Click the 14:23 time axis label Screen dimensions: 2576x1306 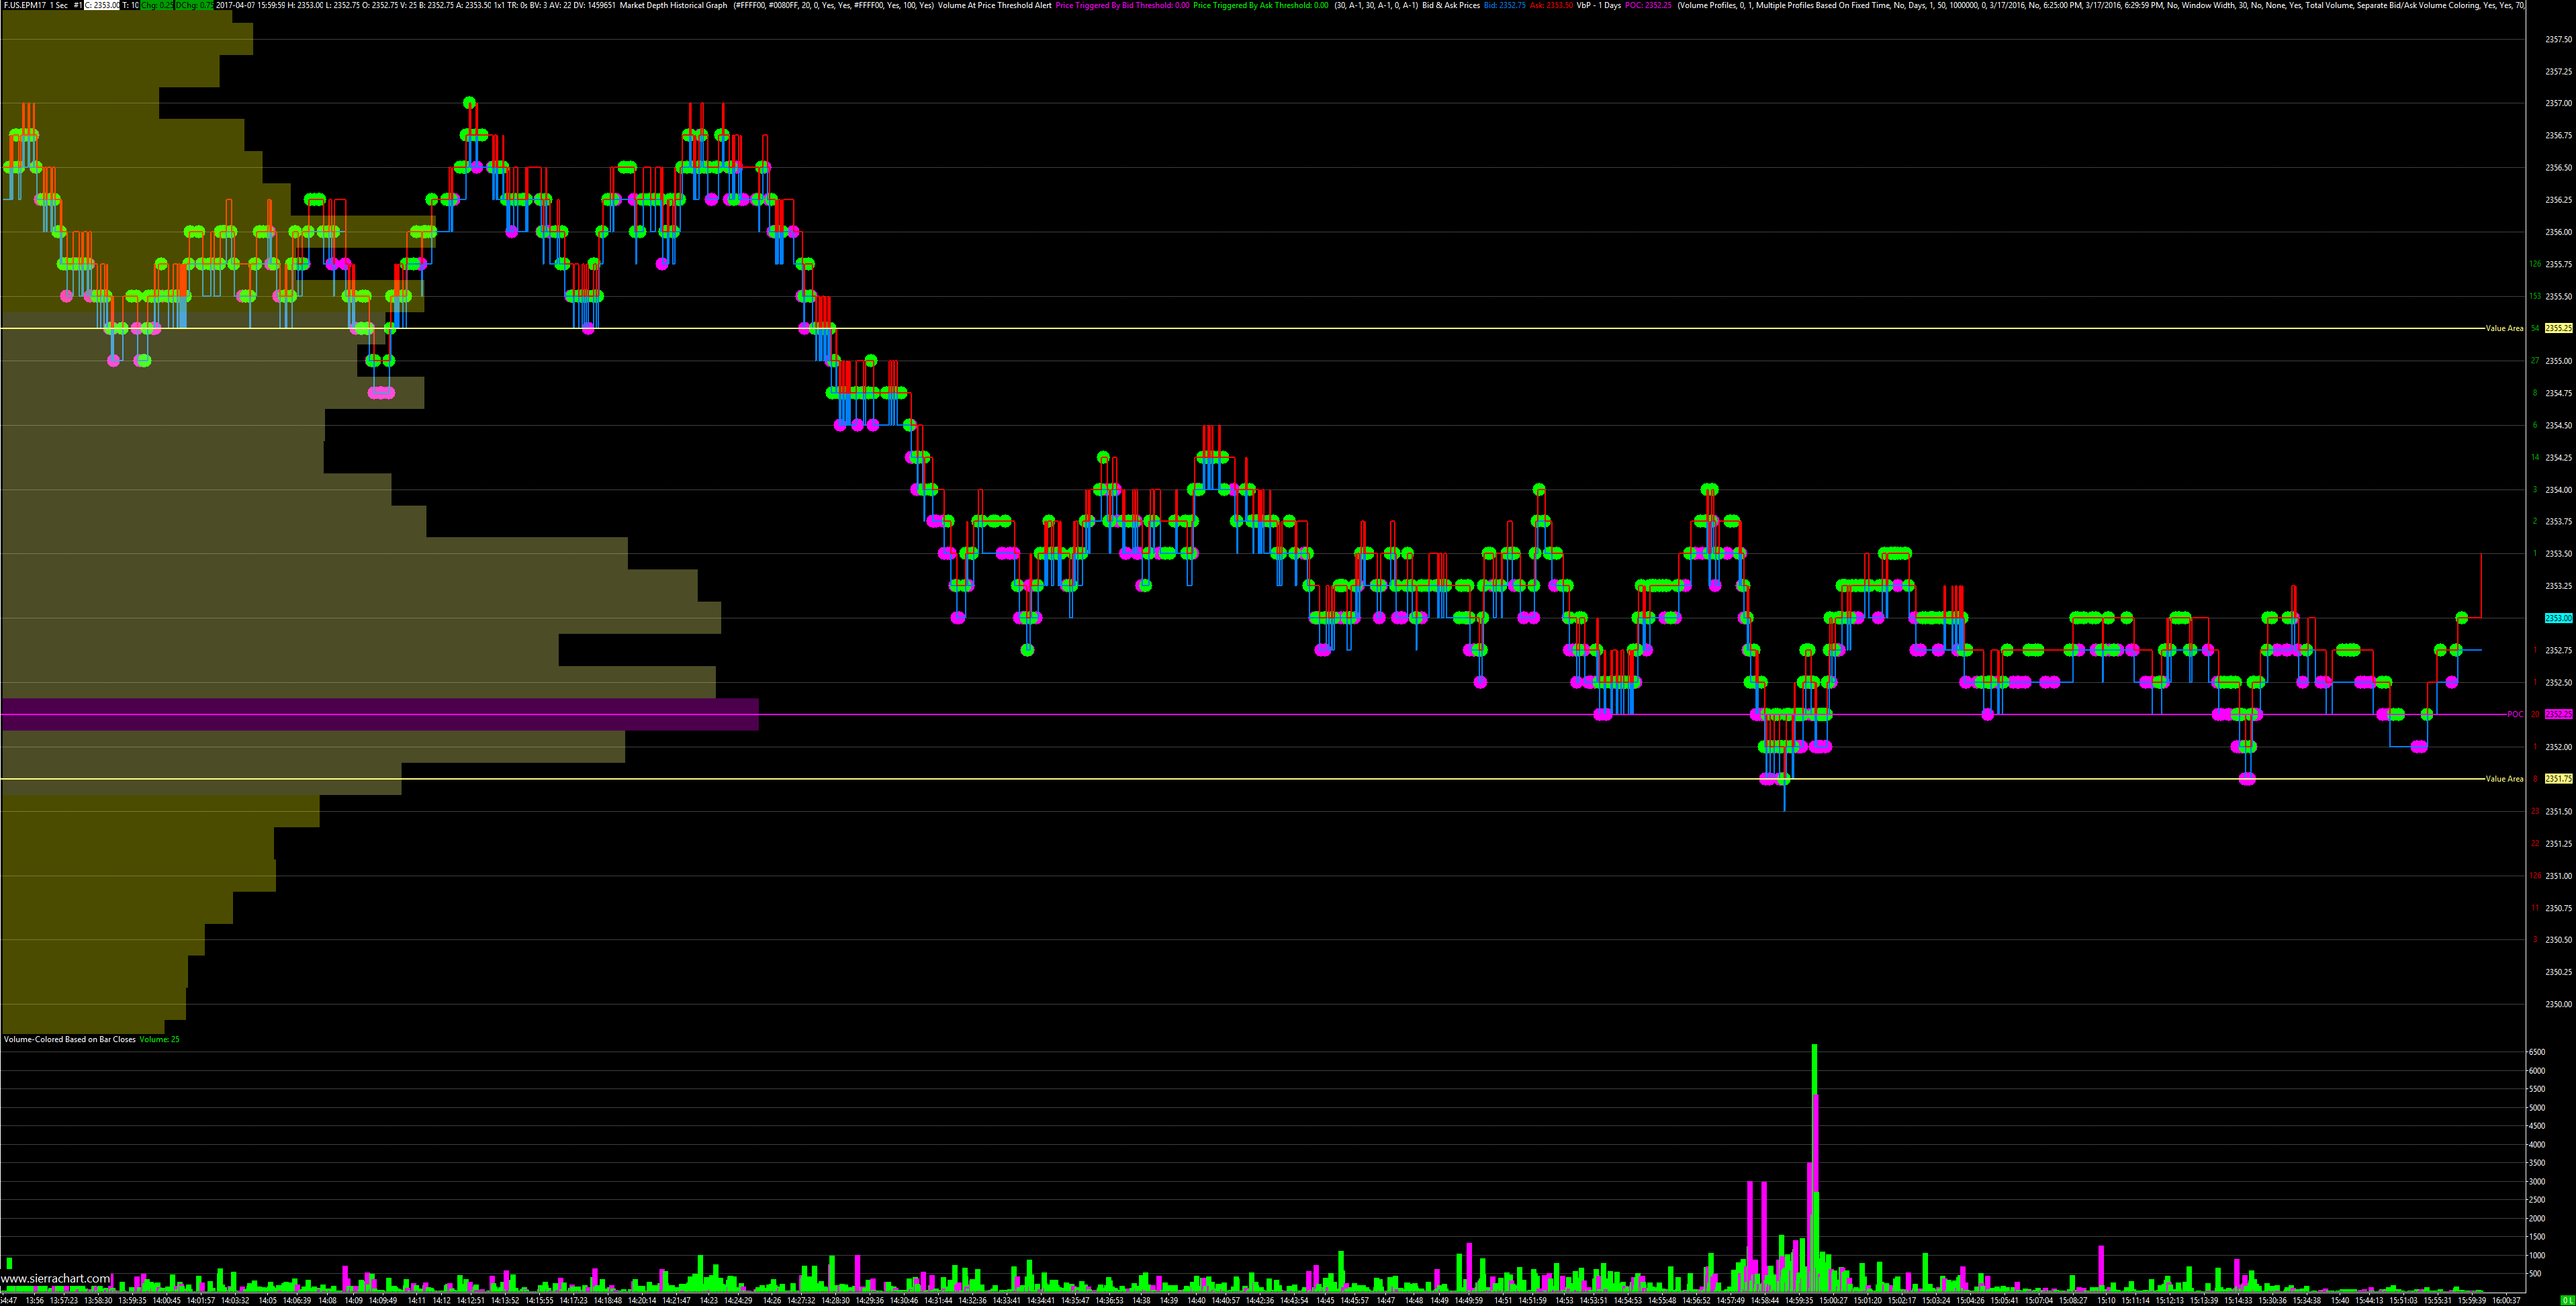[709, 1300]
